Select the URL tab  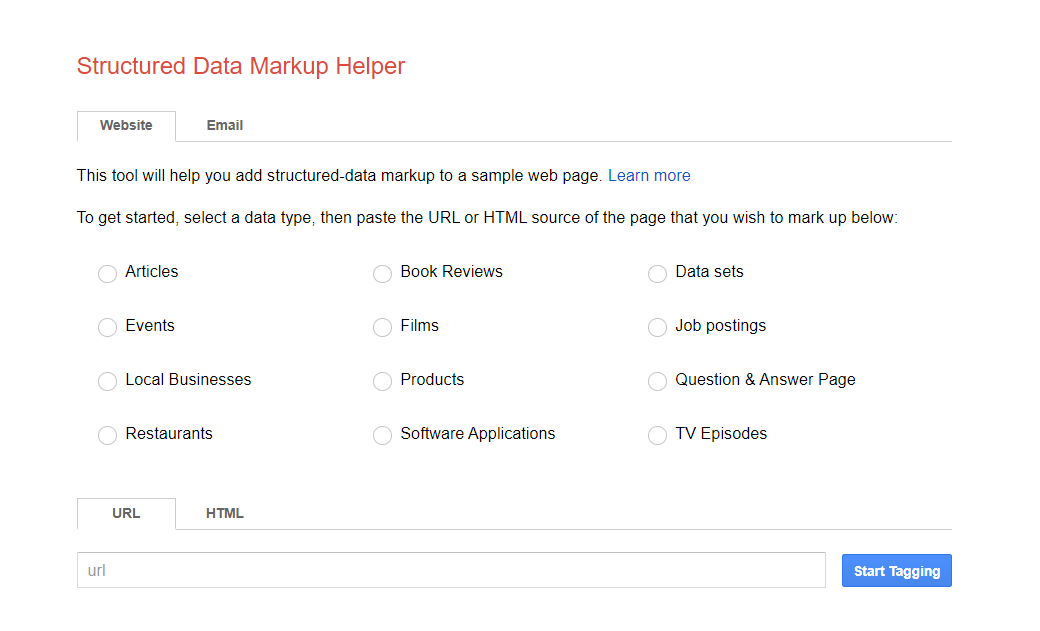pyautogui.click(x=126, y=514)
